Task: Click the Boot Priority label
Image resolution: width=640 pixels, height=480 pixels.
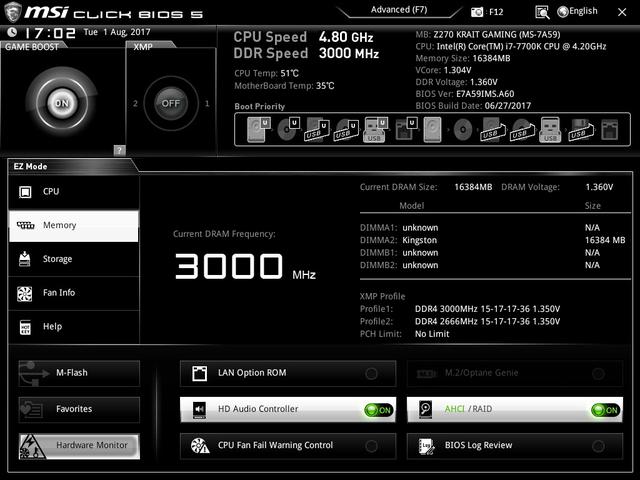Action: (260, 107)
